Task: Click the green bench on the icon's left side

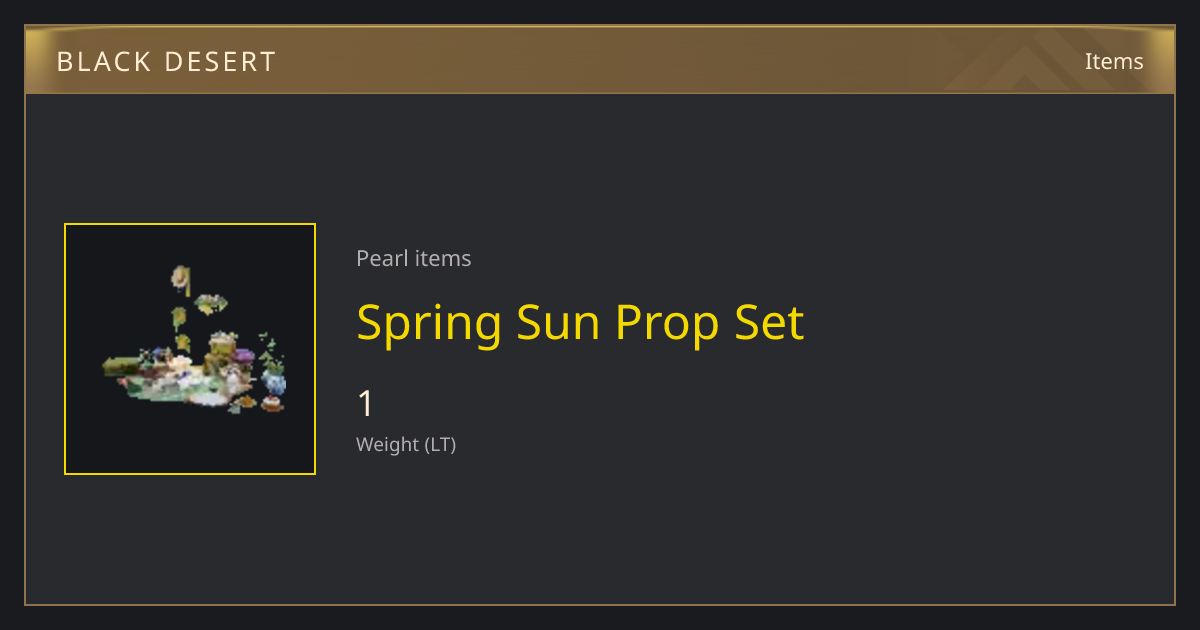Action: pos(123,366)
